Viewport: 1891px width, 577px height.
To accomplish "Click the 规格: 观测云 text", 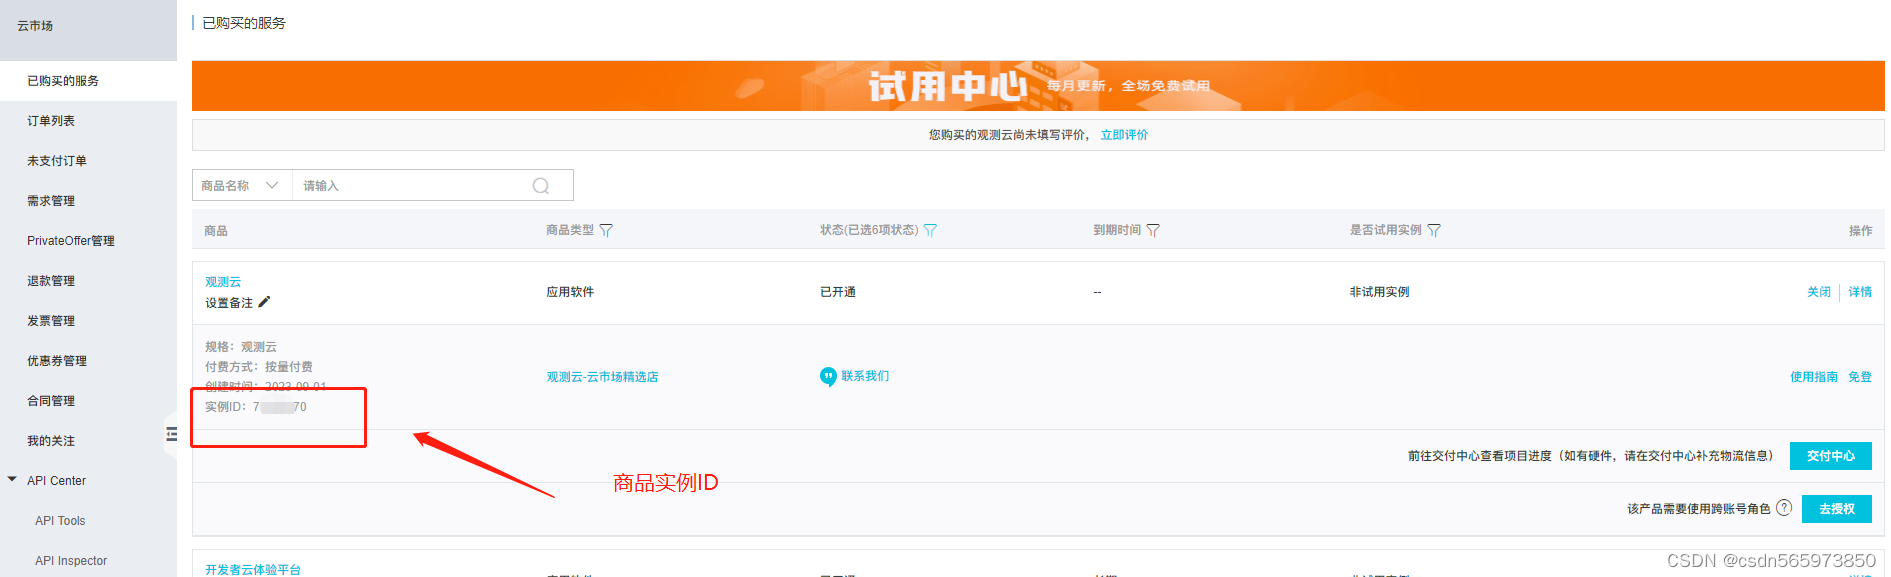I will pyautogui.click(x=241, y=347).
